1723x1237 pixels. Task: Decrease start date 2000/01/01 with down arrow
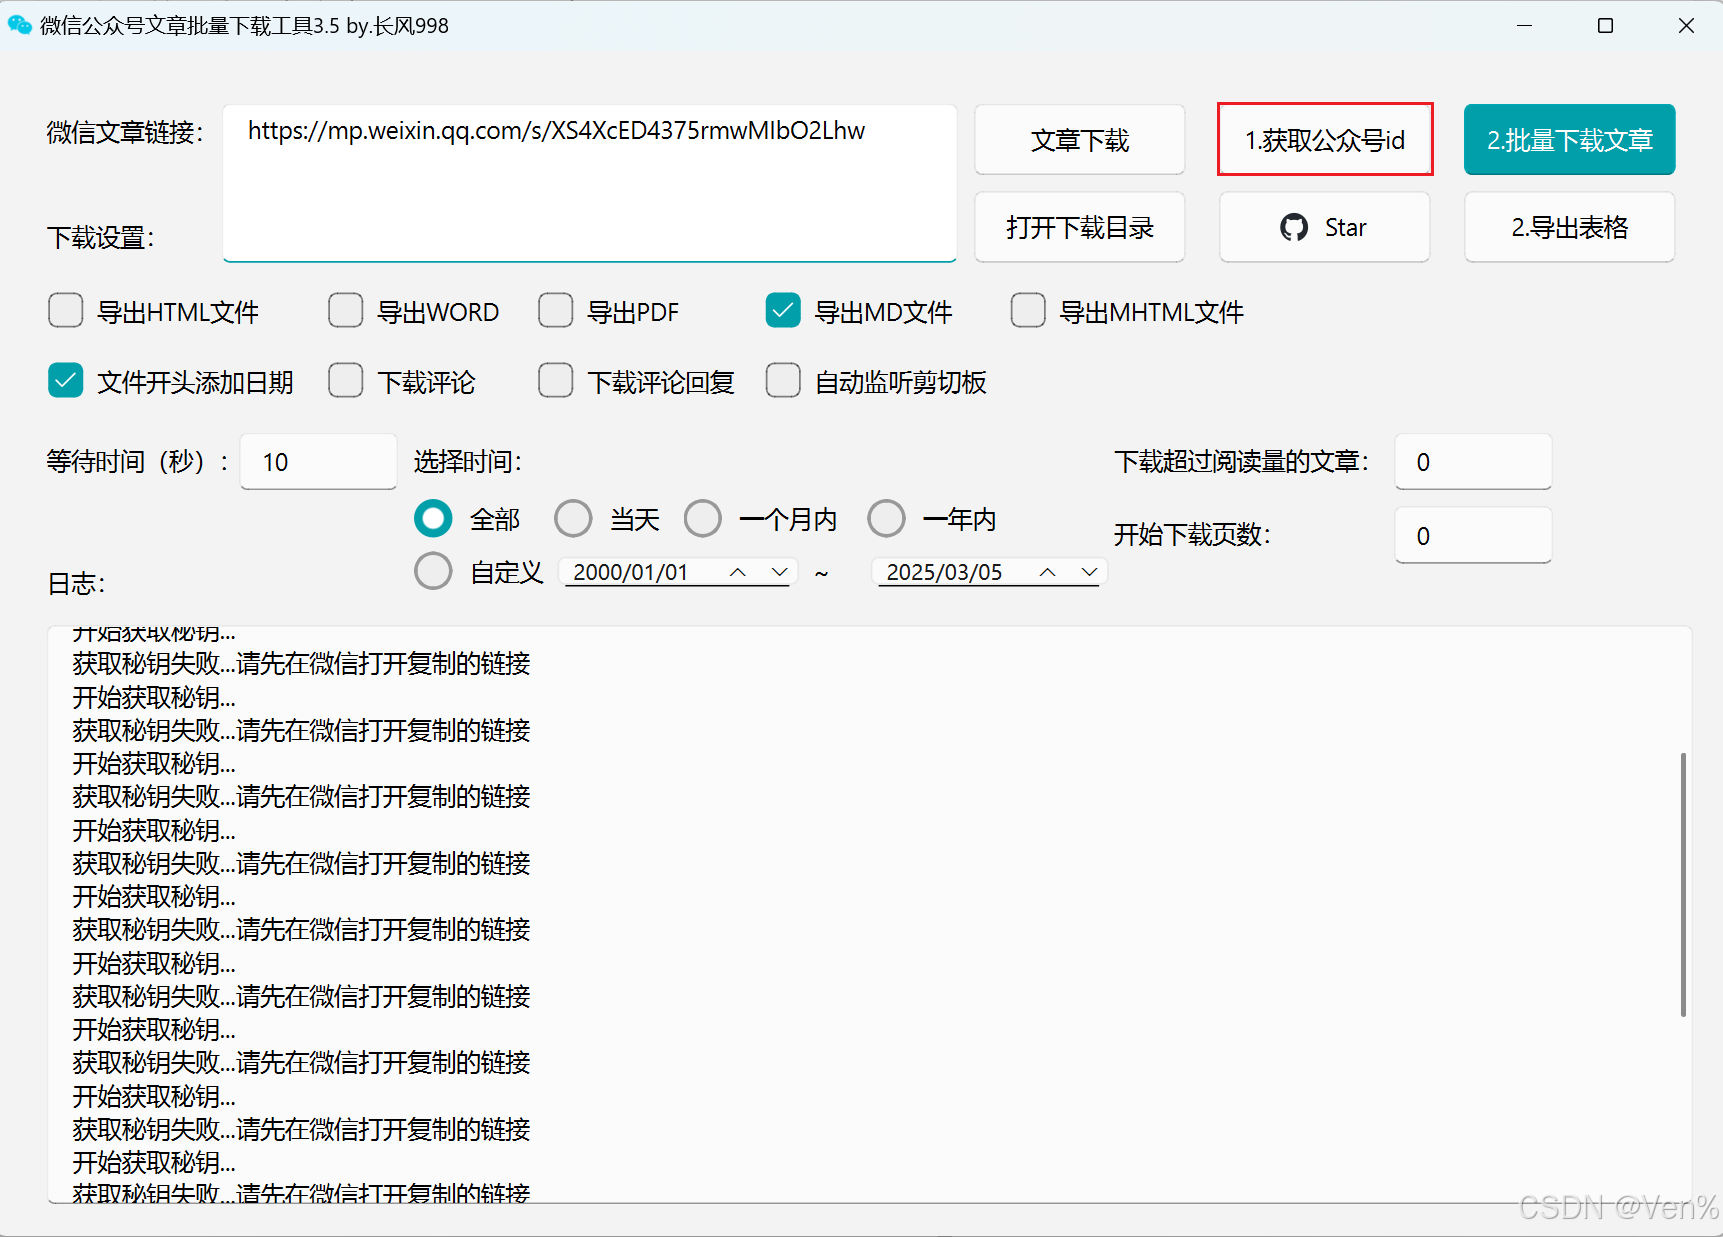(x=780, y=572)
